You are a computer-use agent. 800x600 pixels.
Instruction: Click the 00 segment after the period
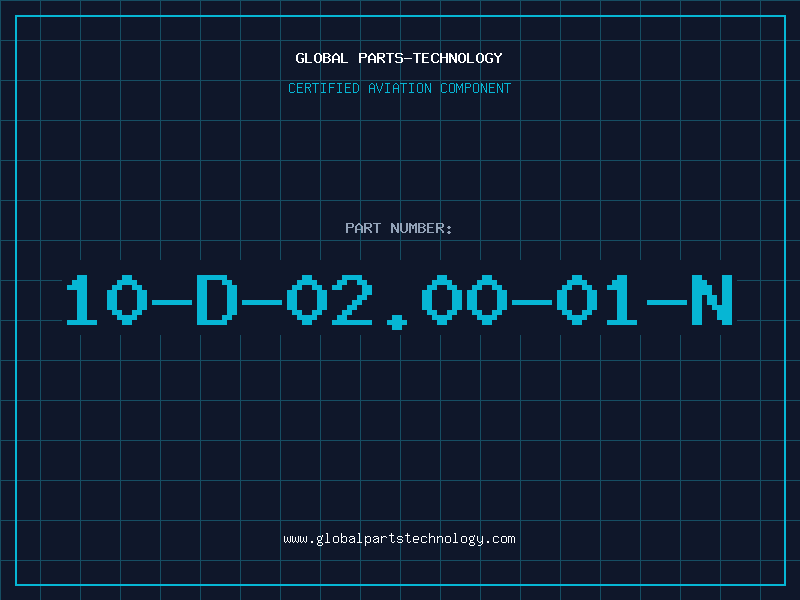[x=464, y=300]
